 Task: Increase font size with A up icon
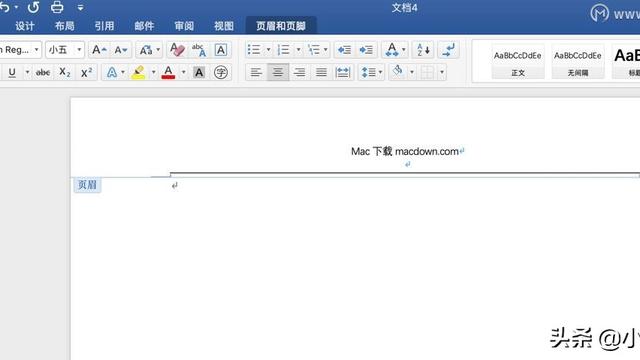pos(99,50)
